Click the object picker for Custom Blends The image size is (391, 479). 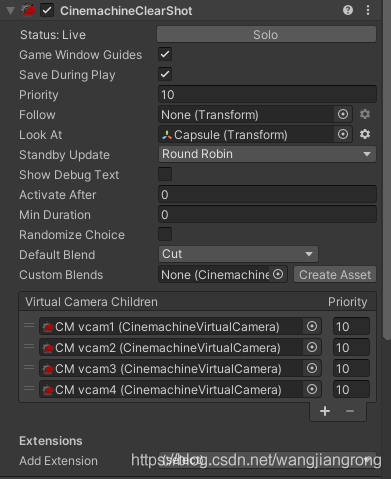(x=278, y=274)
